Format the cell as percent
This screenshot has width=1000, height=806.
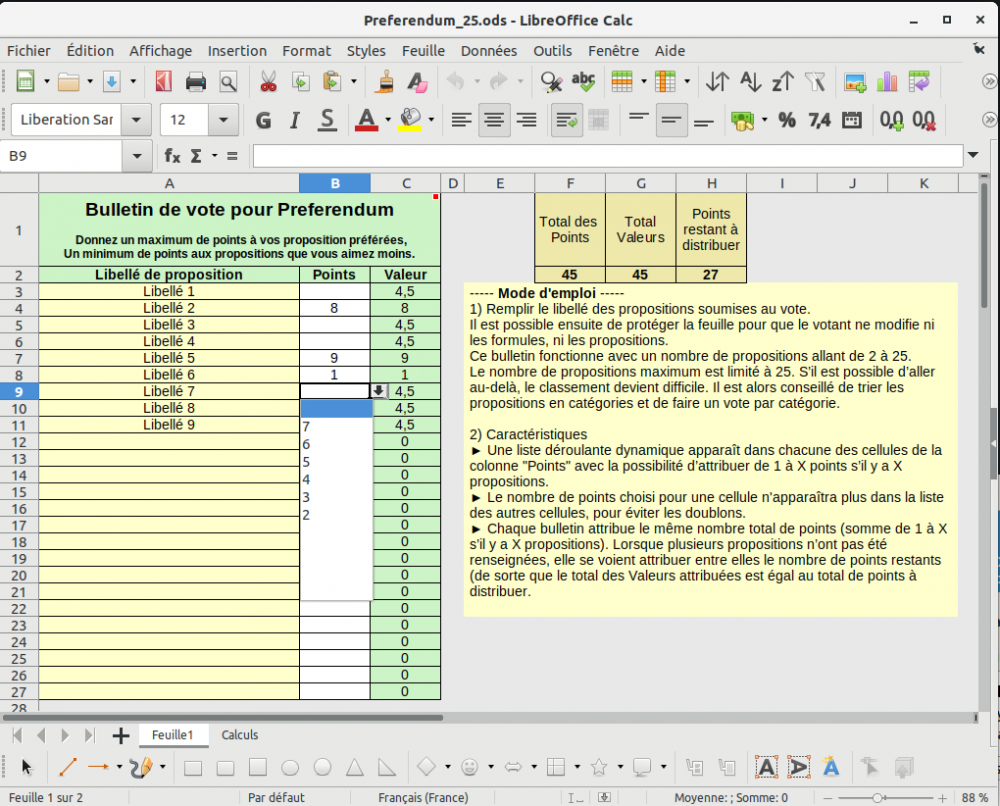(787, 120)
